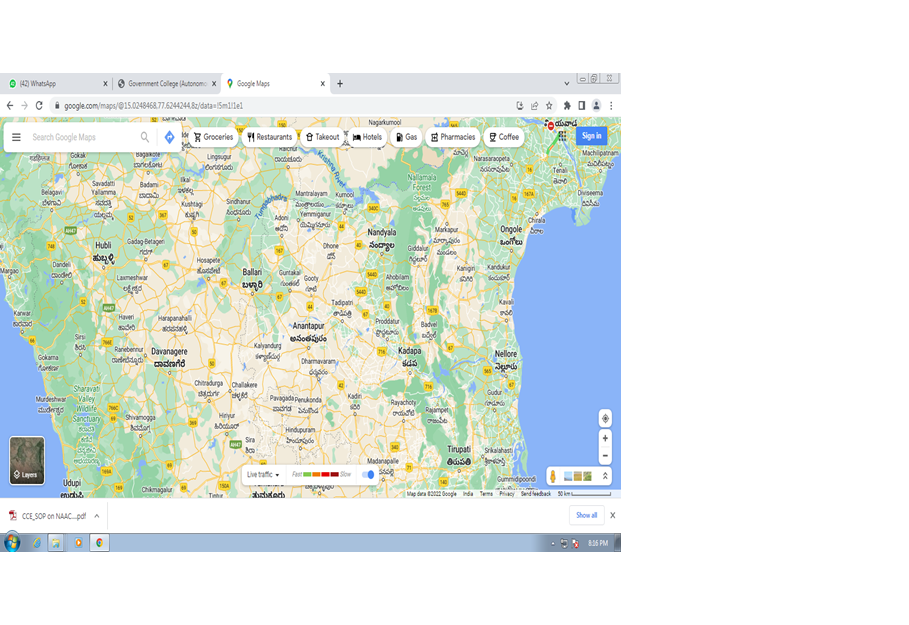Screen dimensions: 909x625
Task: Bookmark this page with the star icon
Action: 550,106
